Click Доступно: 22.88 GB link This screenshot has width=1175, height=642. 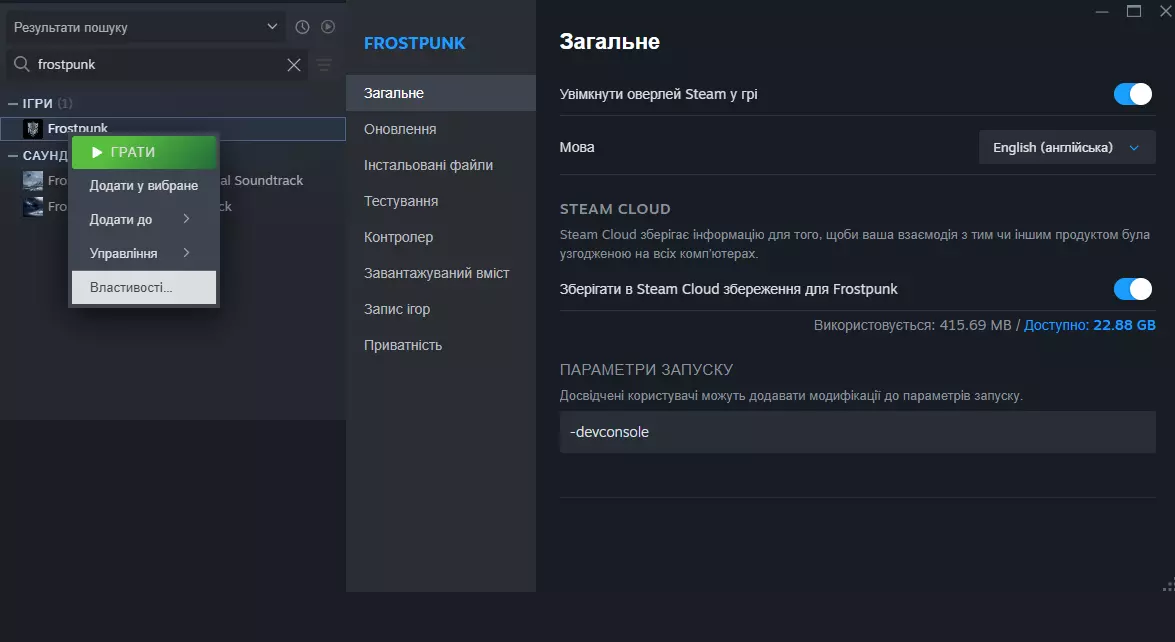pos(1090,325)
